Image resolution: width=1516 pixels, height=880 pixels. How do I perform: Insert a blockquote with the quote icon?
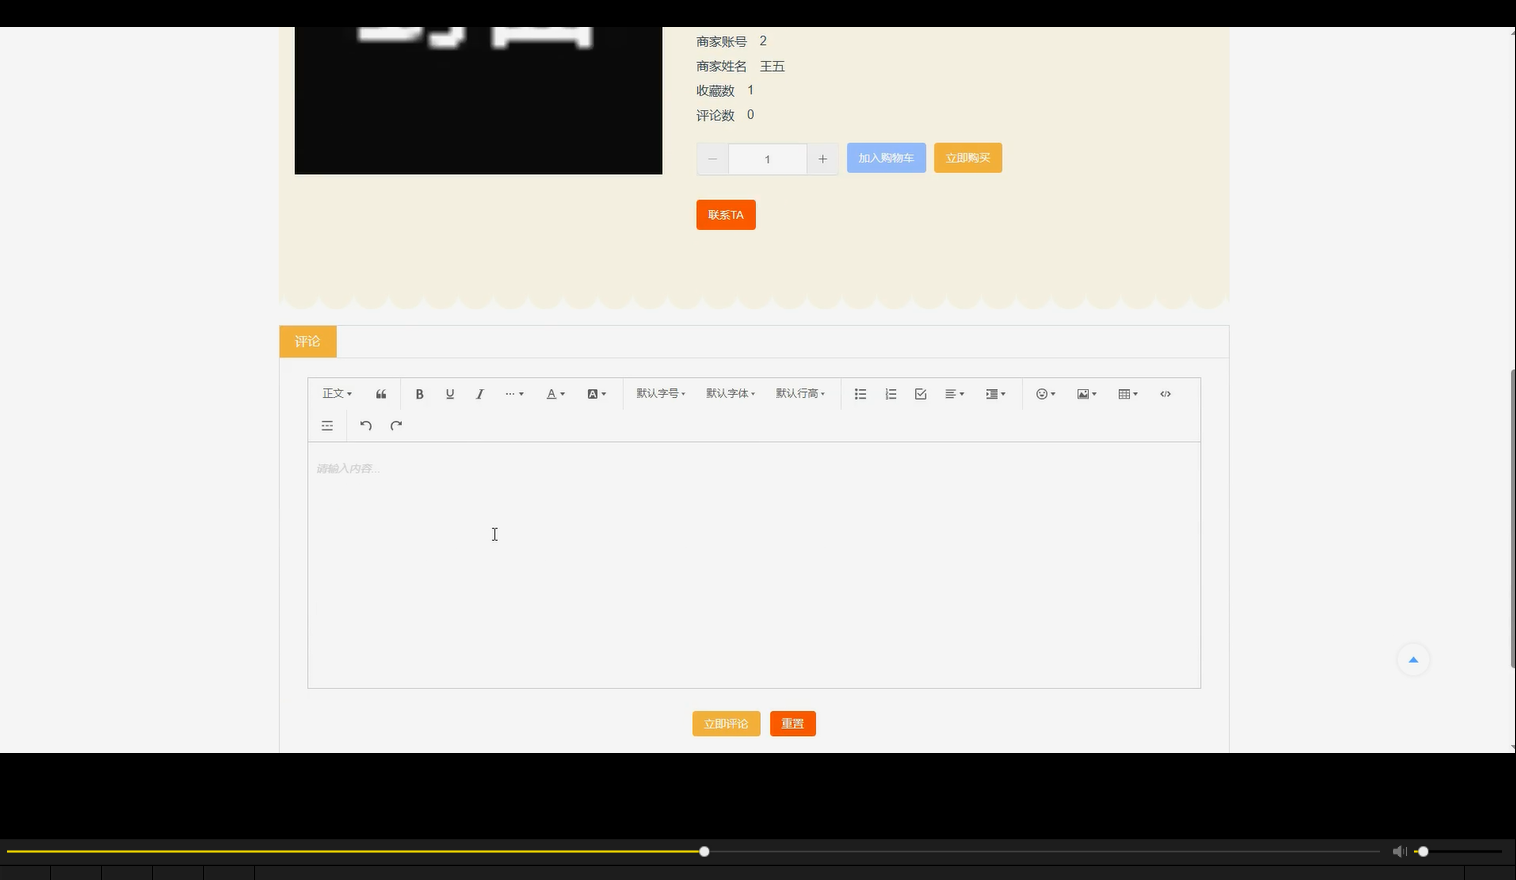click(381, 394)
